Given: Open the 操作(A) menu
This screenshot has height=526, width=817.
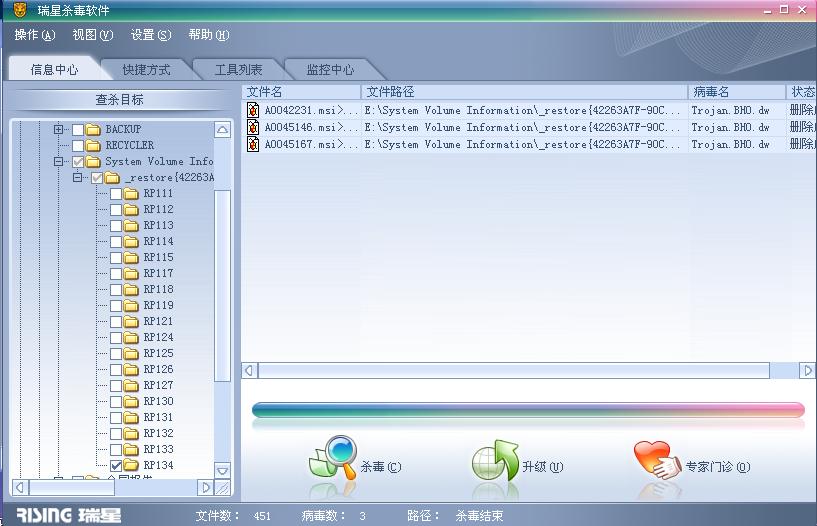Looking at the screenshot, I should click(35, 35).
